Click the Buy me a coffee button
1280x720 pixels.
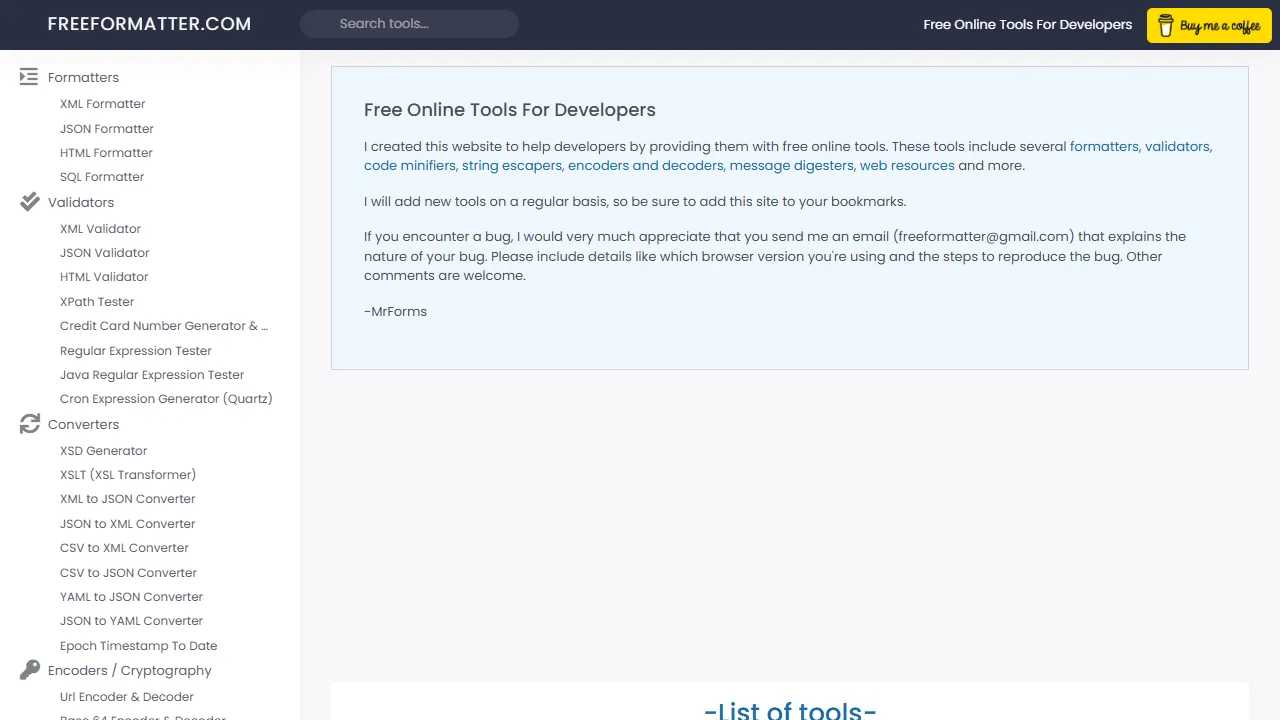click(1209, 25)
